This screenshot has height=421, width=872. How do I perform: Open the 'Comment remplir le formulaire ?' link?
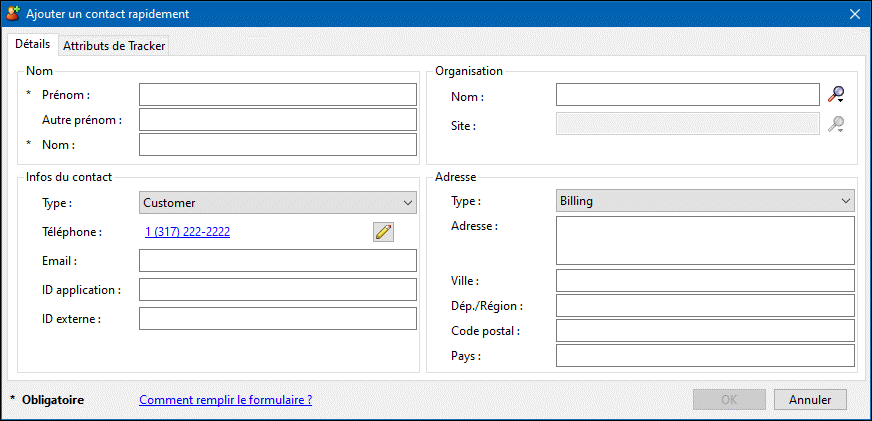tap(225, 400)
